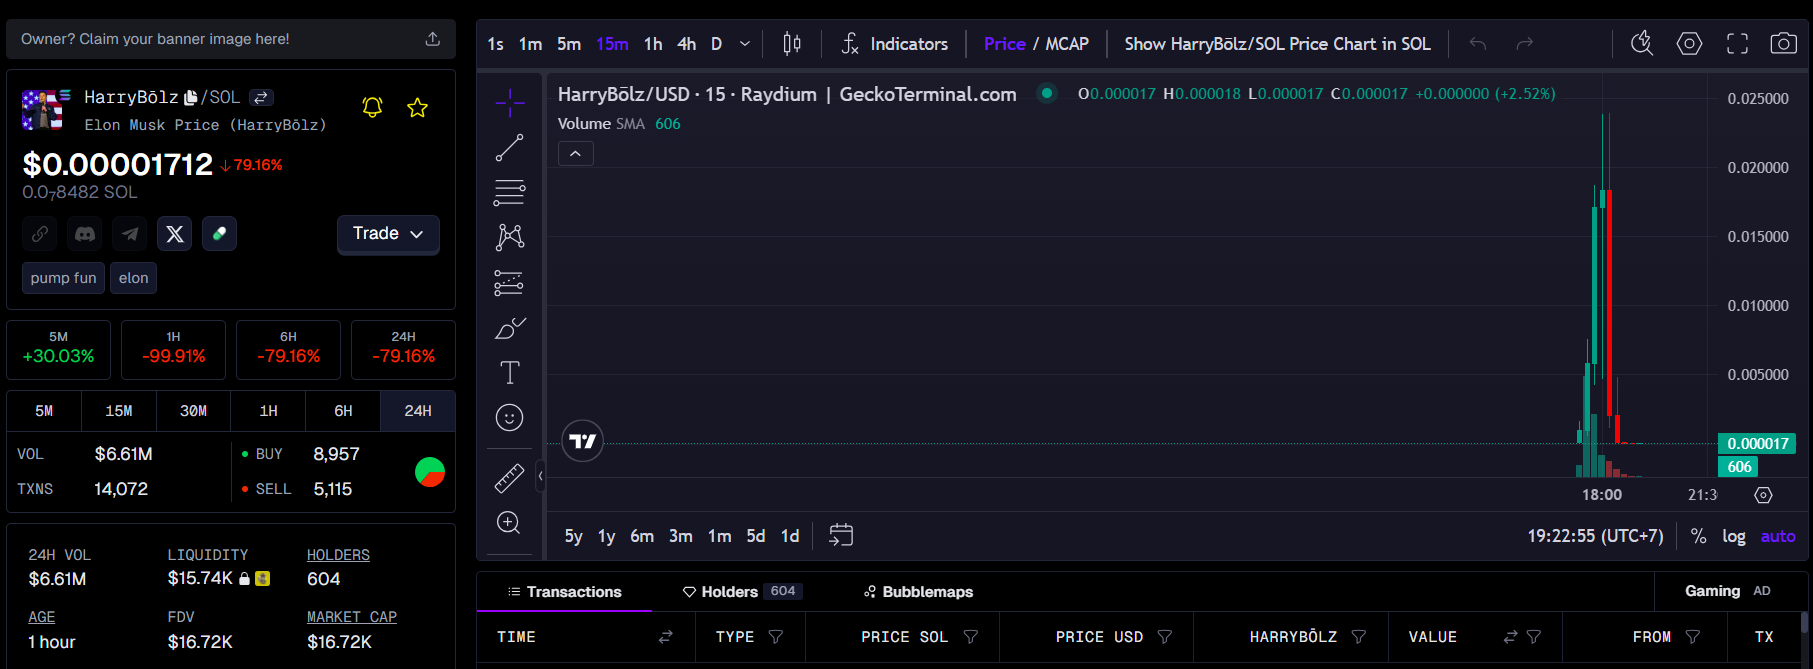The image size is (1813, 669).
Task: Click the buy/sell ratio pie chart
Action: click(430, 472)
